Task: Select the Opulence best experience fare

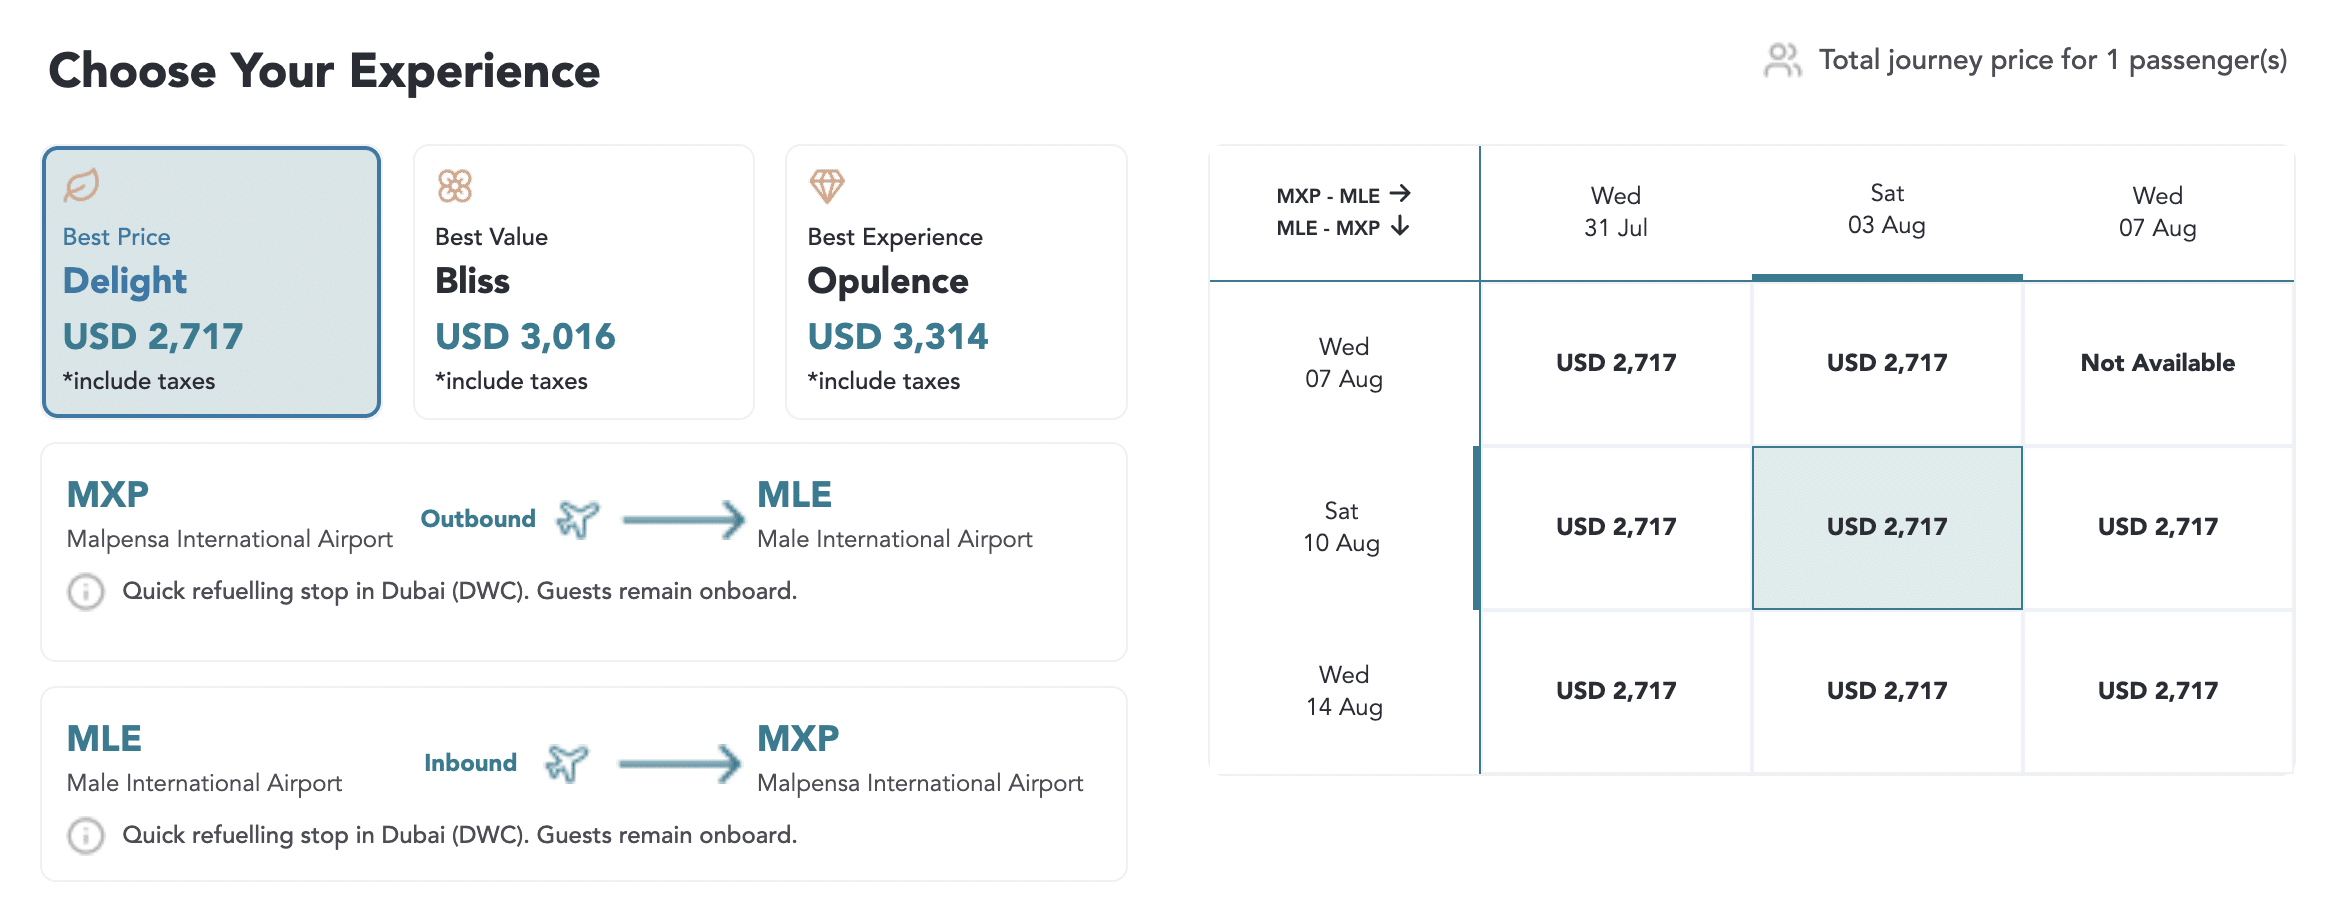Action: [956, 282]
